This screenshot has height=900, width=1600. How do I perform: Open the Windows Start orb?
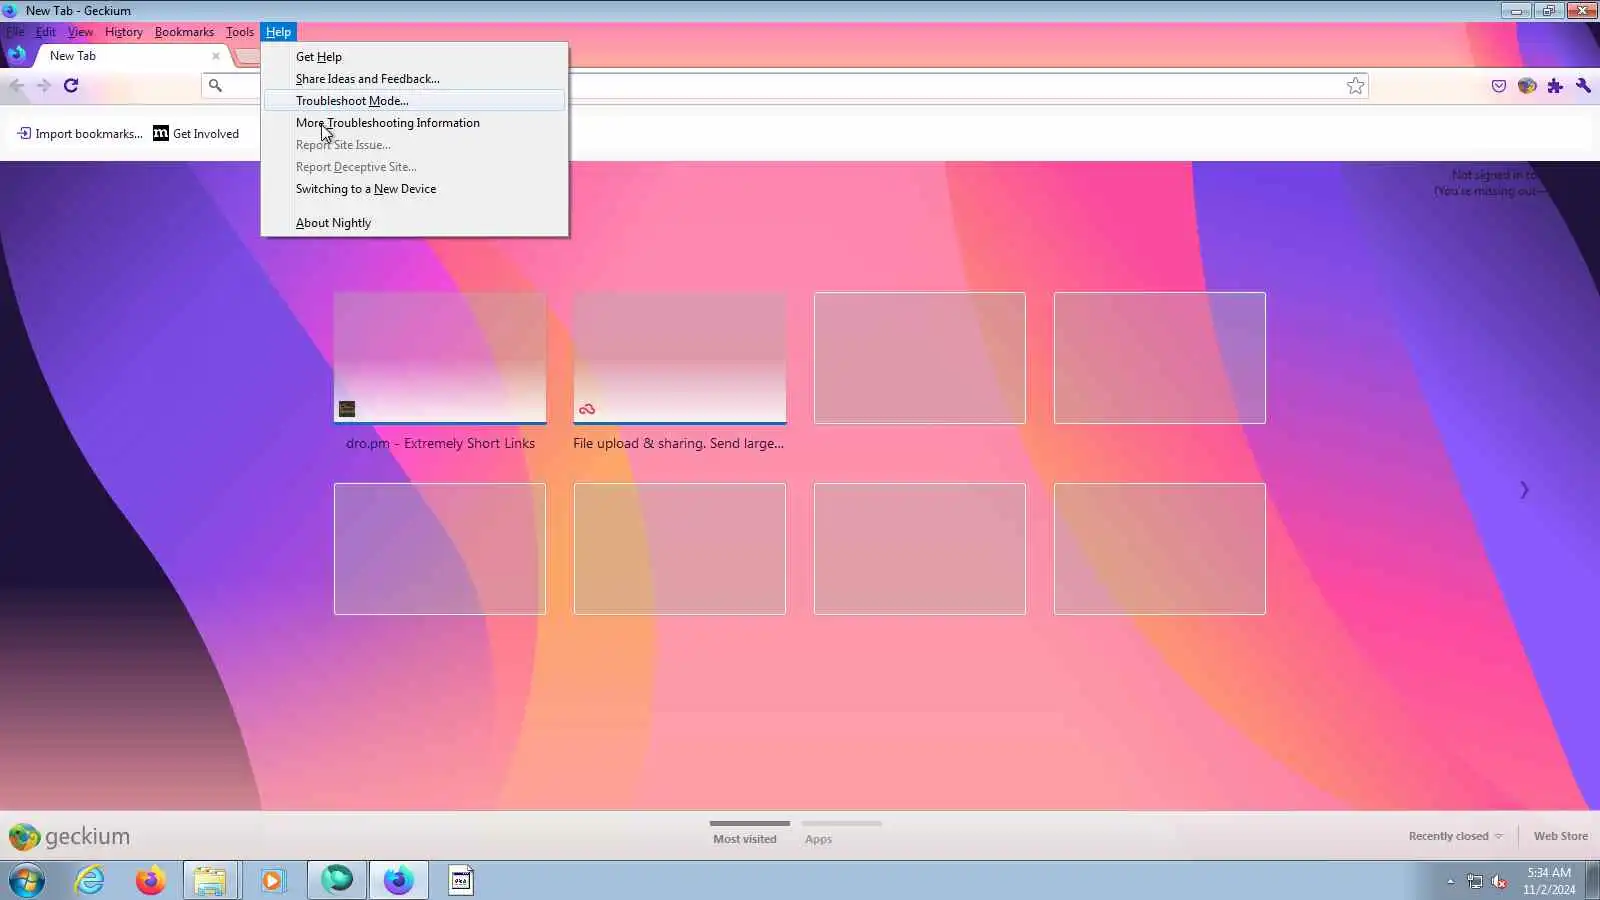(x=27, y=881)
